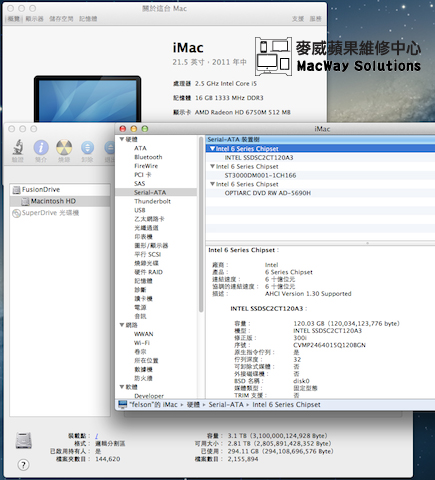
Task: Select INTEL SSDSC2CT120A3 device row
Action: coord(259,158)
